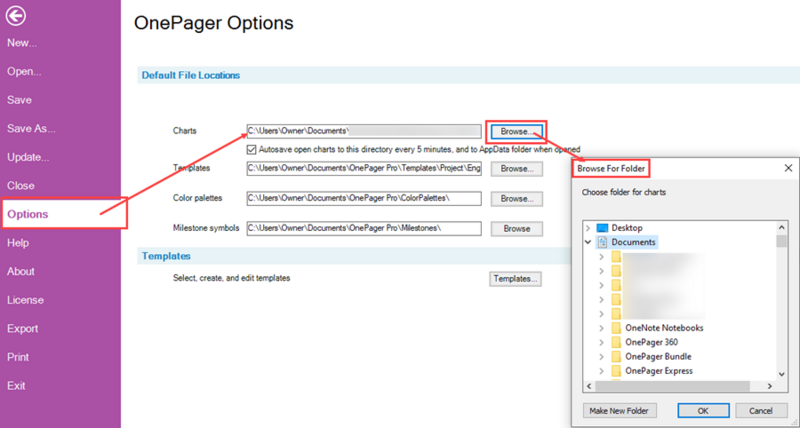Click the Templates path input field
Screen dimensions: 800x428
click(364, 168)
